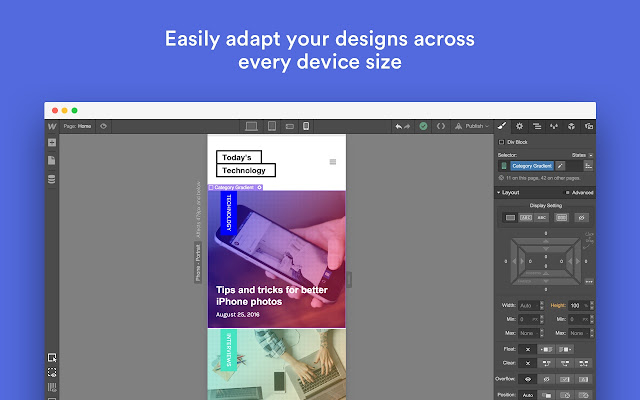The width and height of the screenshot is (640, 400).
Task: Increment the Width value stepper
Action: click(x=542, y=303)
